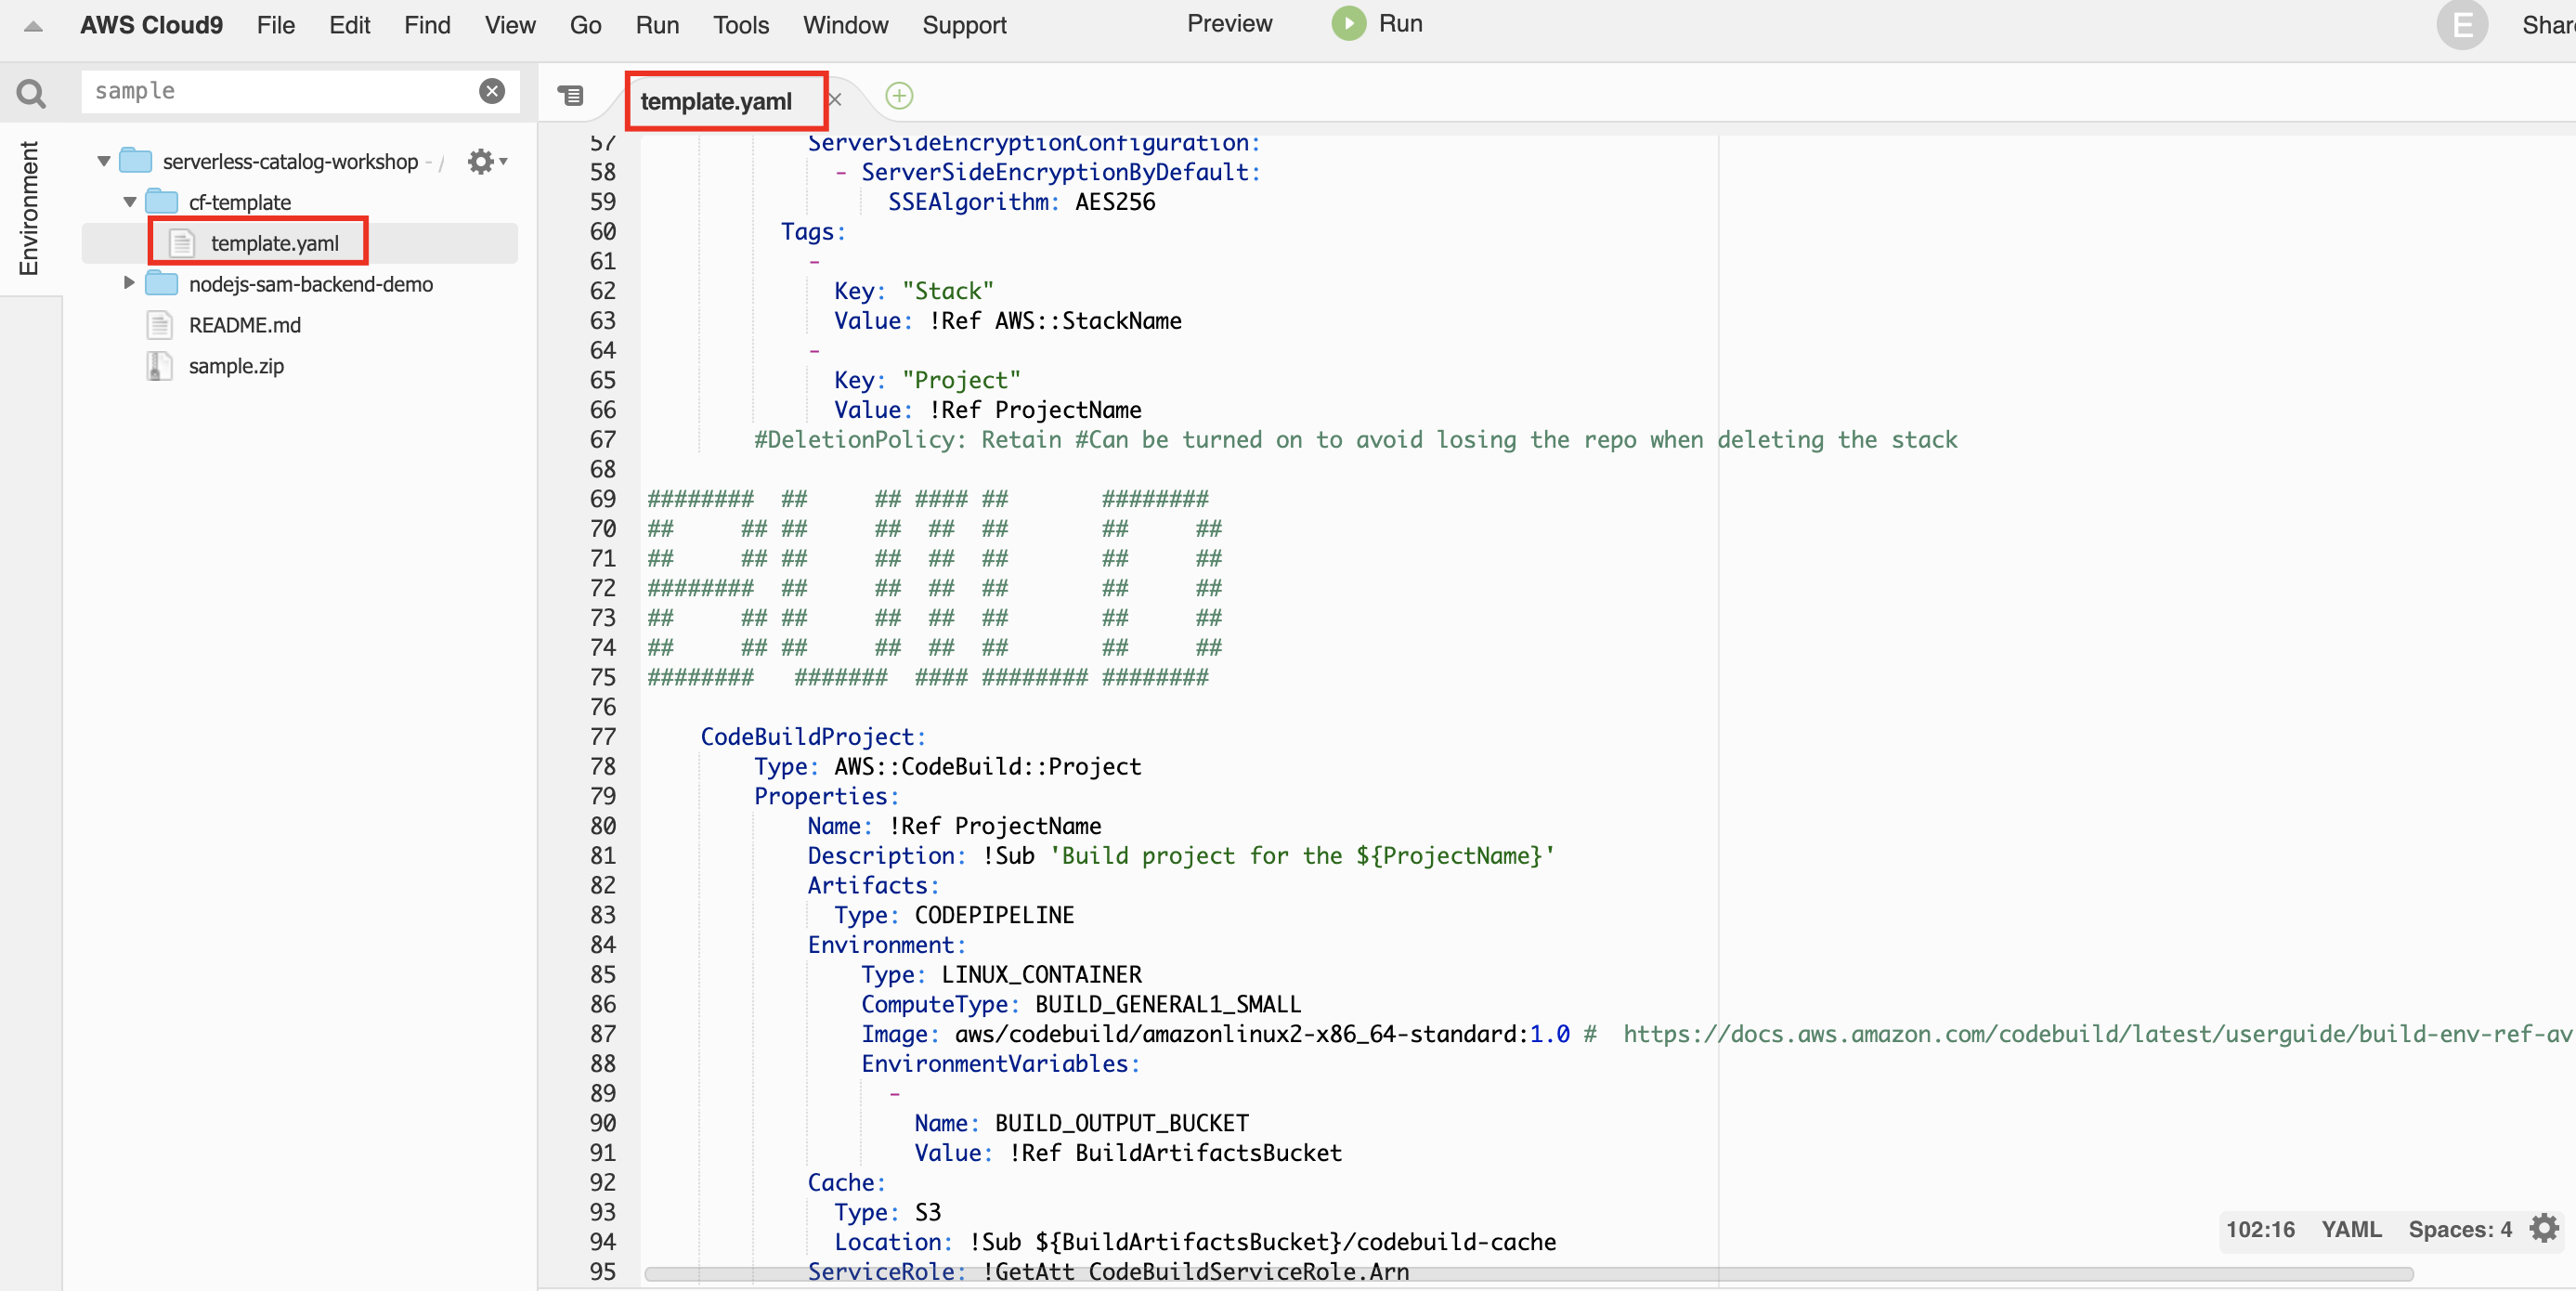Open the YAML syntax mode selector
The height and width of the screenshot is (1291, 2576).
click(2350, 1228)
